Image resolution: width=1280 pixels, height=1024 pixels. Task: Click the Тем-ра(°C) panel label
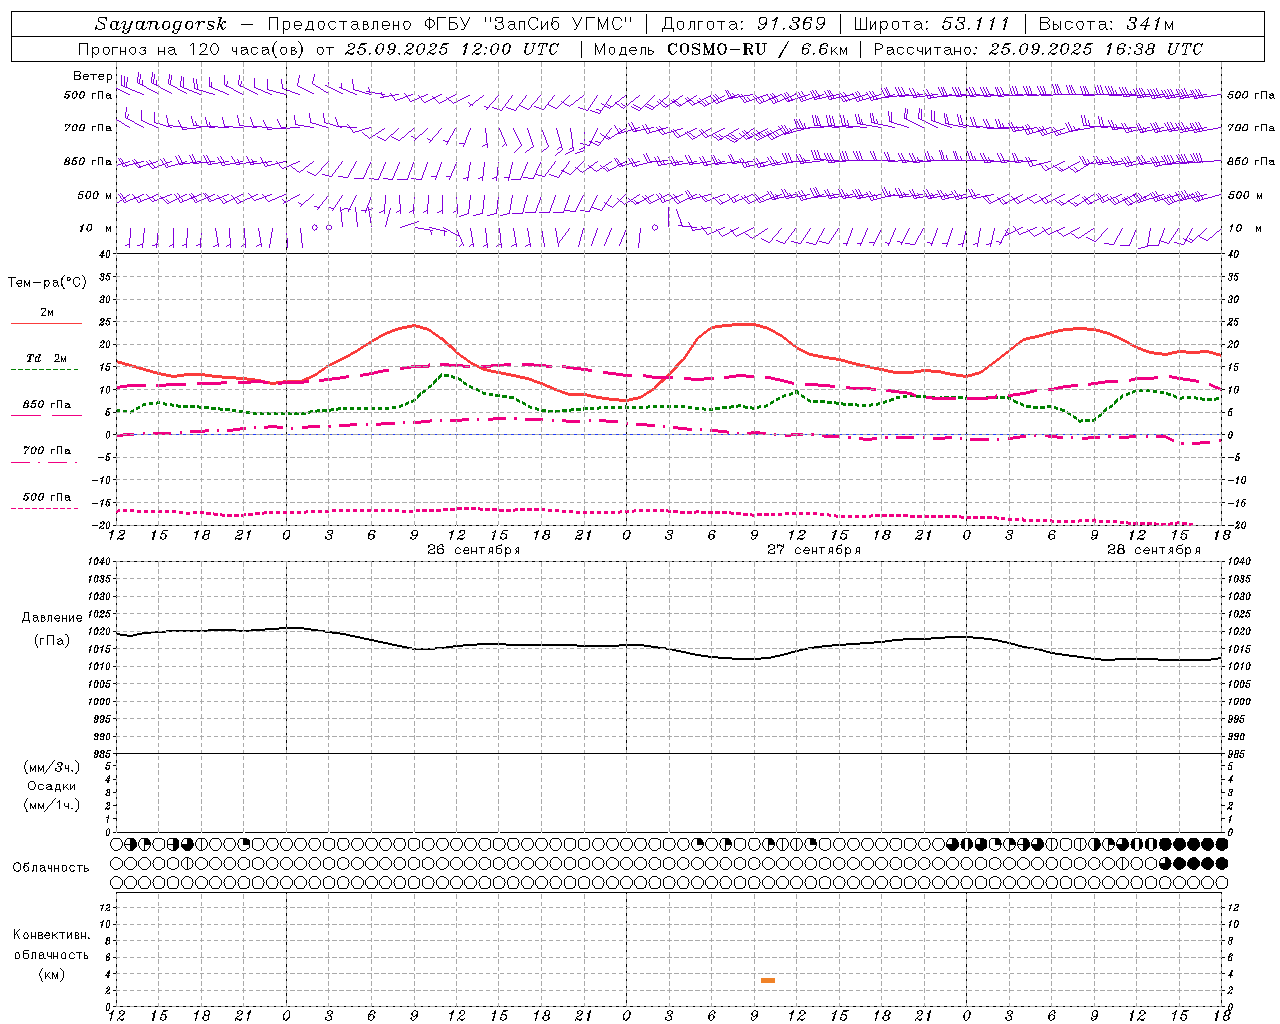coord(47,283)
